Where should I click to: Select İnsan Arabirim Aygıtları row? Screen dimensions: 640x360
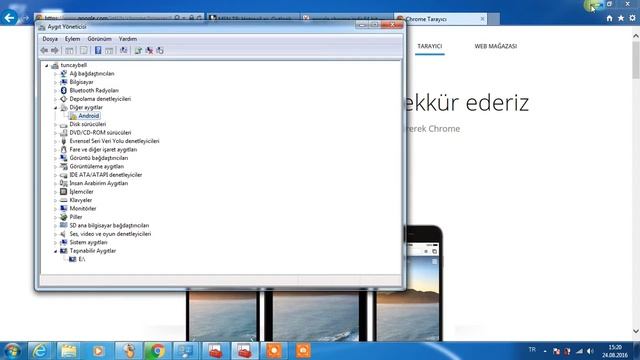pyautogui.click(x=99, y=183)
